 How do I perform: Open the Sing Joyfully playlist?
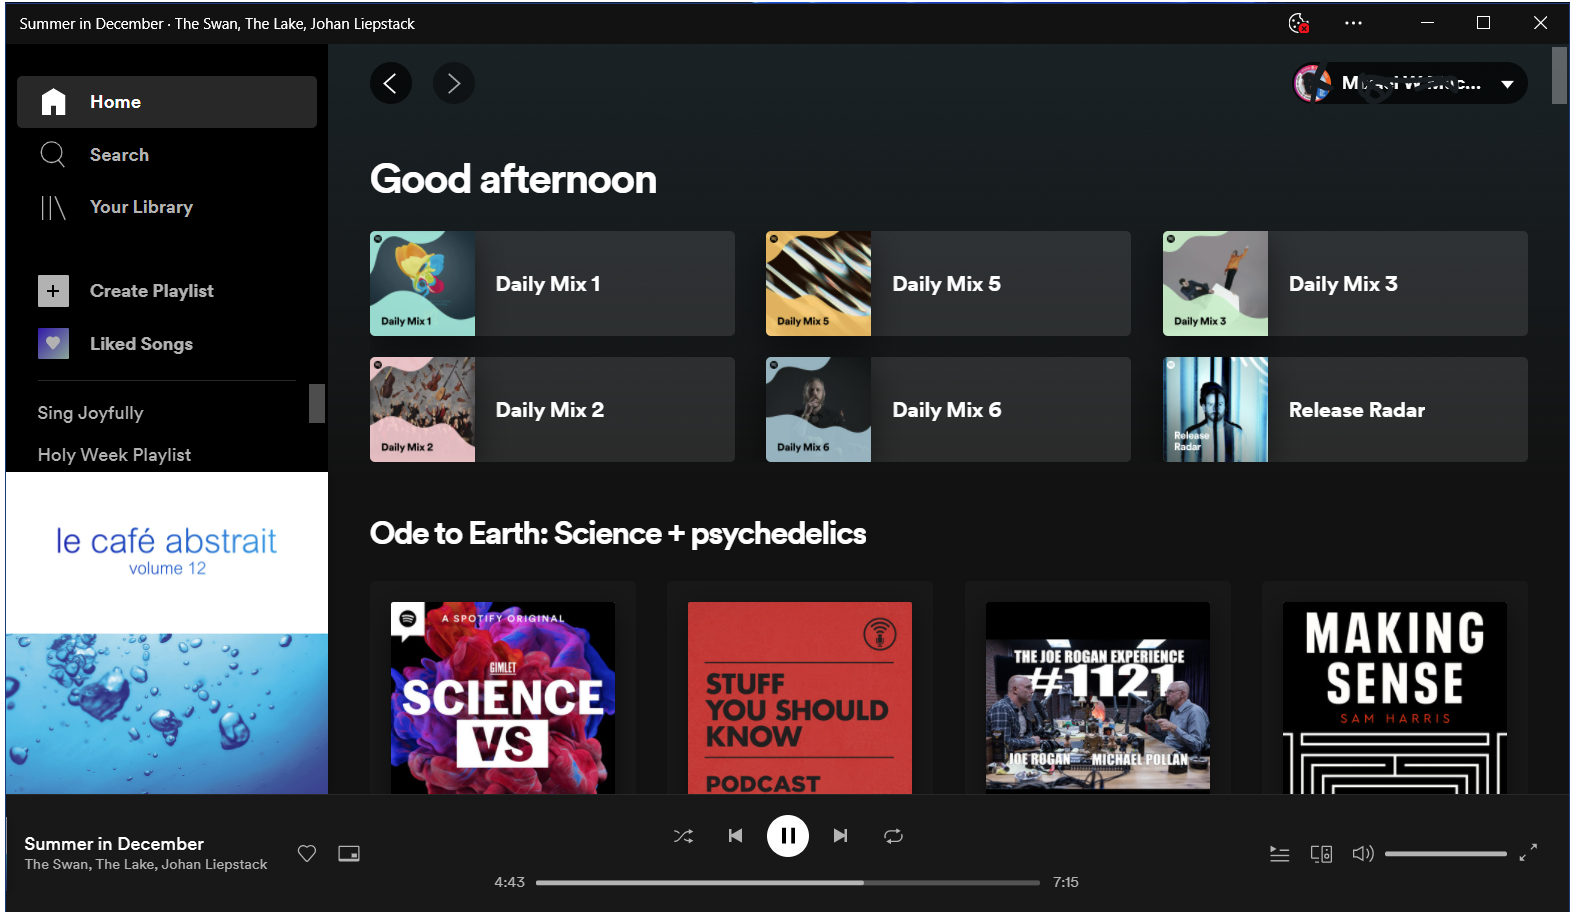point(90,413)
